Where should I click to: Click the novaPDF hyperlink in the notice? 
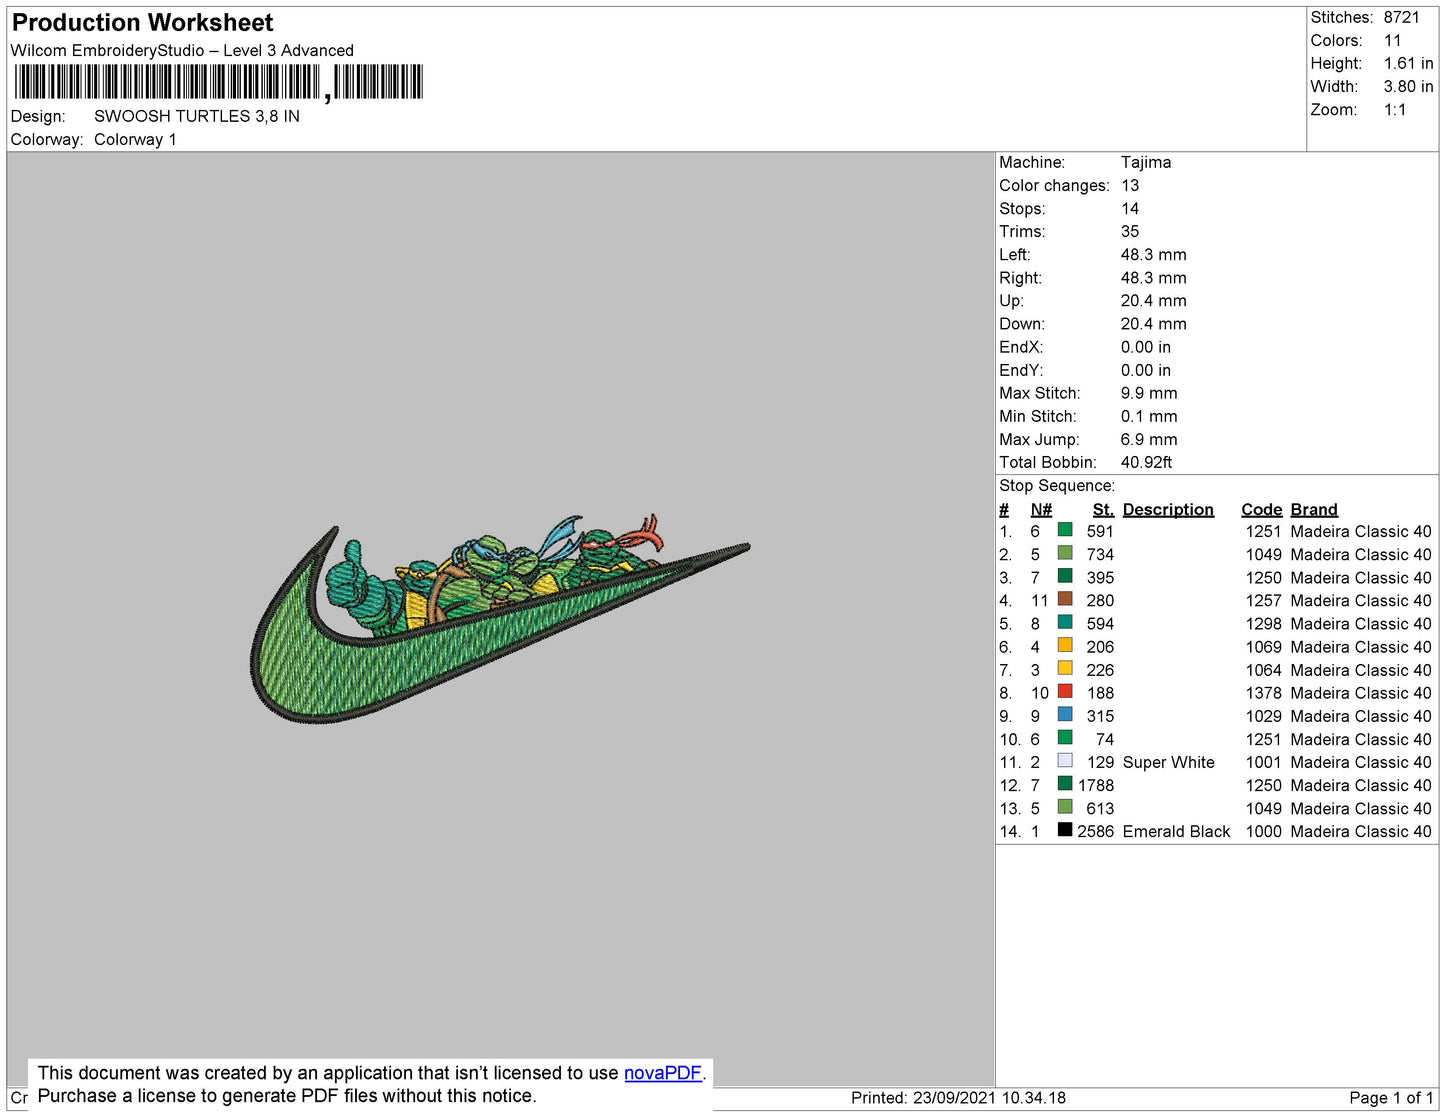662,1073
